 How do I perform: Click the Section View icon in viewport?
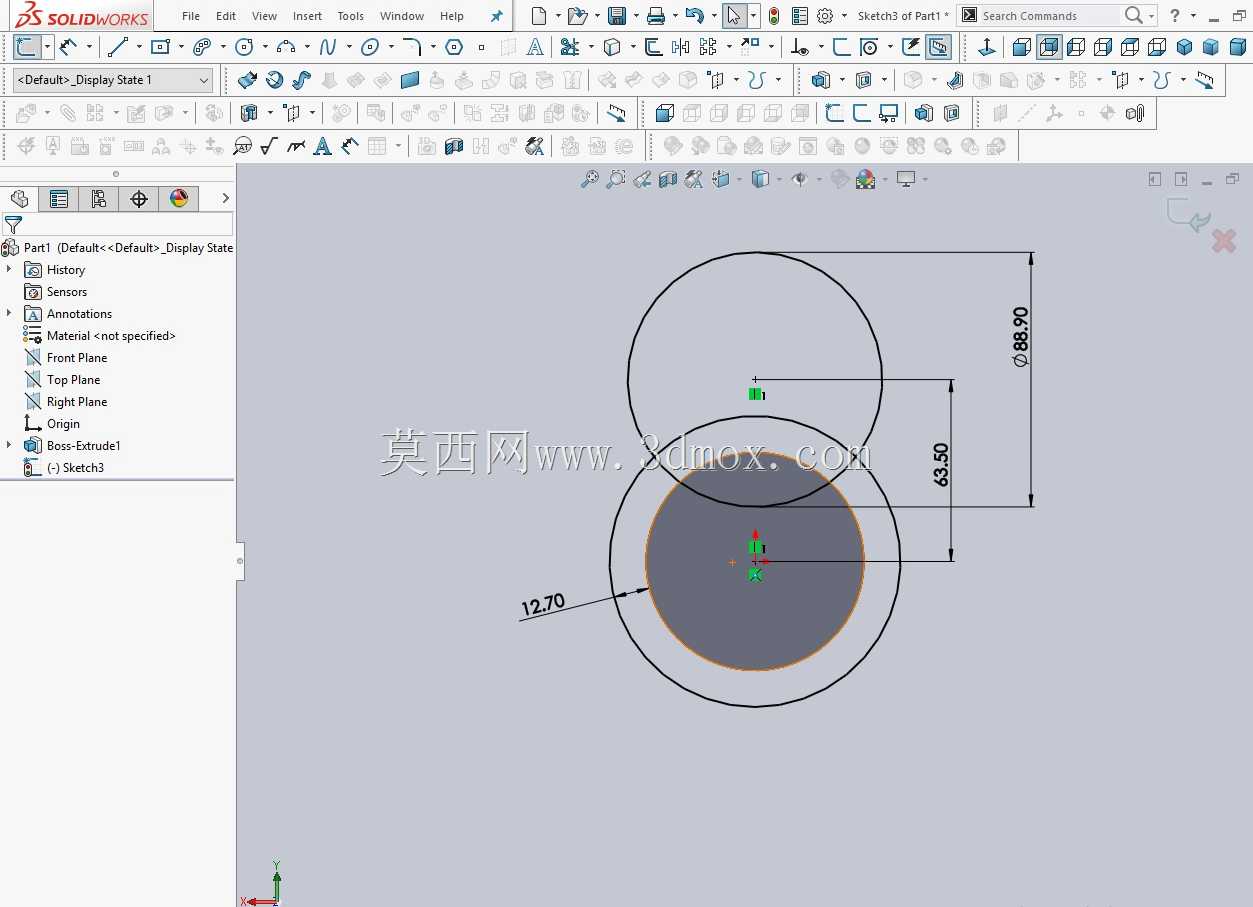tap(668, 179)
